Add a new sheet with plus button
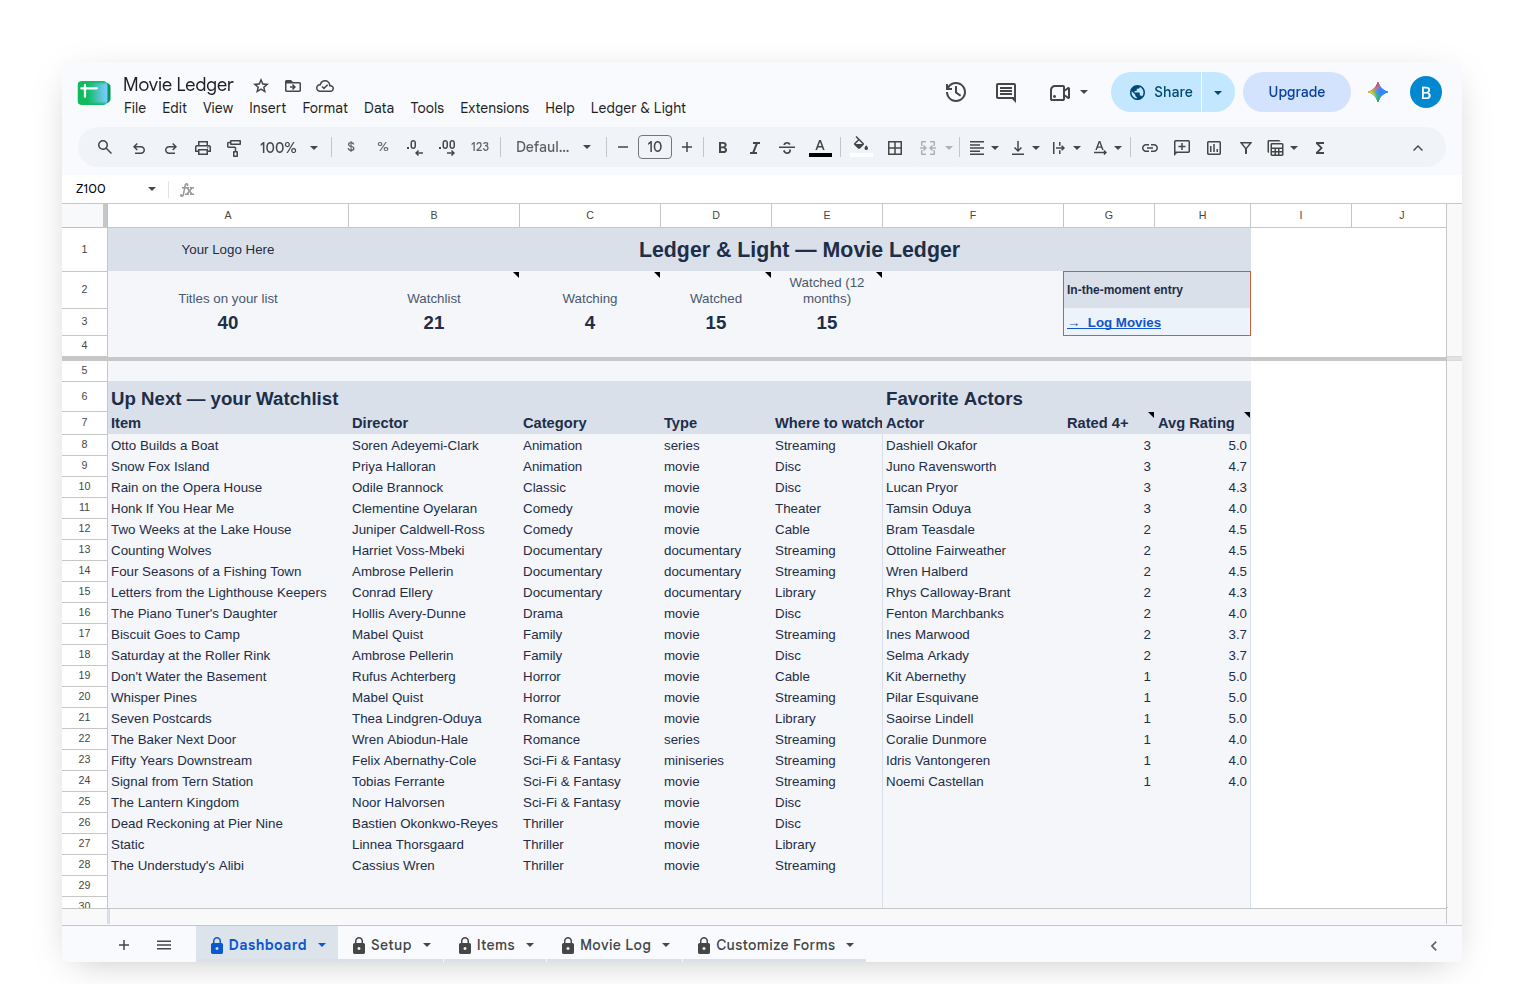This screenshot has height=984, width=1524. point(124,945)
